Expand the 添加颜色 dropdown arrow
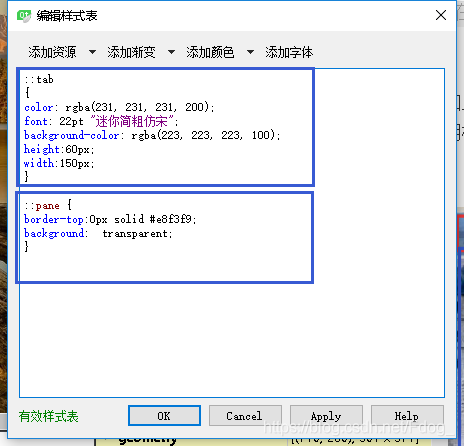 pos(250,52)
